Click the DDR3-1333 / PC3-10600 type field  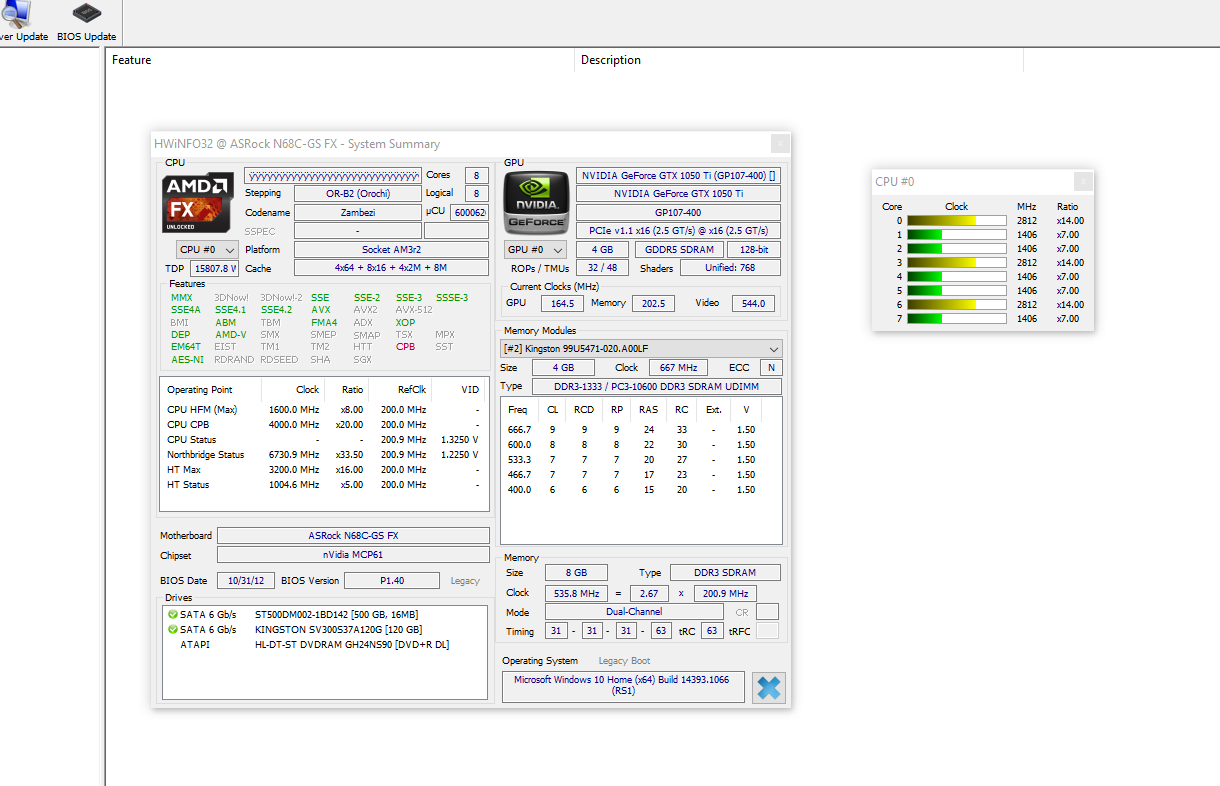tap(656, 386)
